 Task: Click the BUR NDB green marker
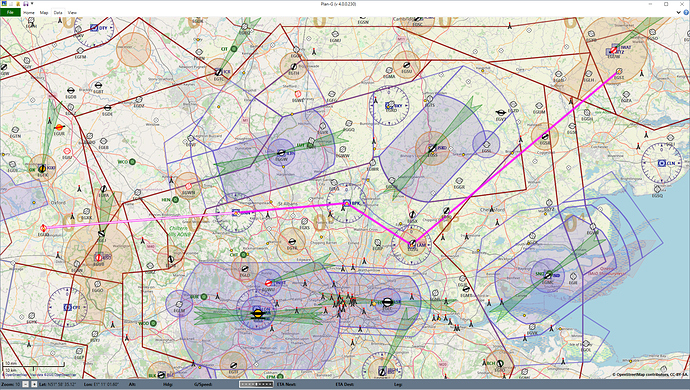(204, 297)
